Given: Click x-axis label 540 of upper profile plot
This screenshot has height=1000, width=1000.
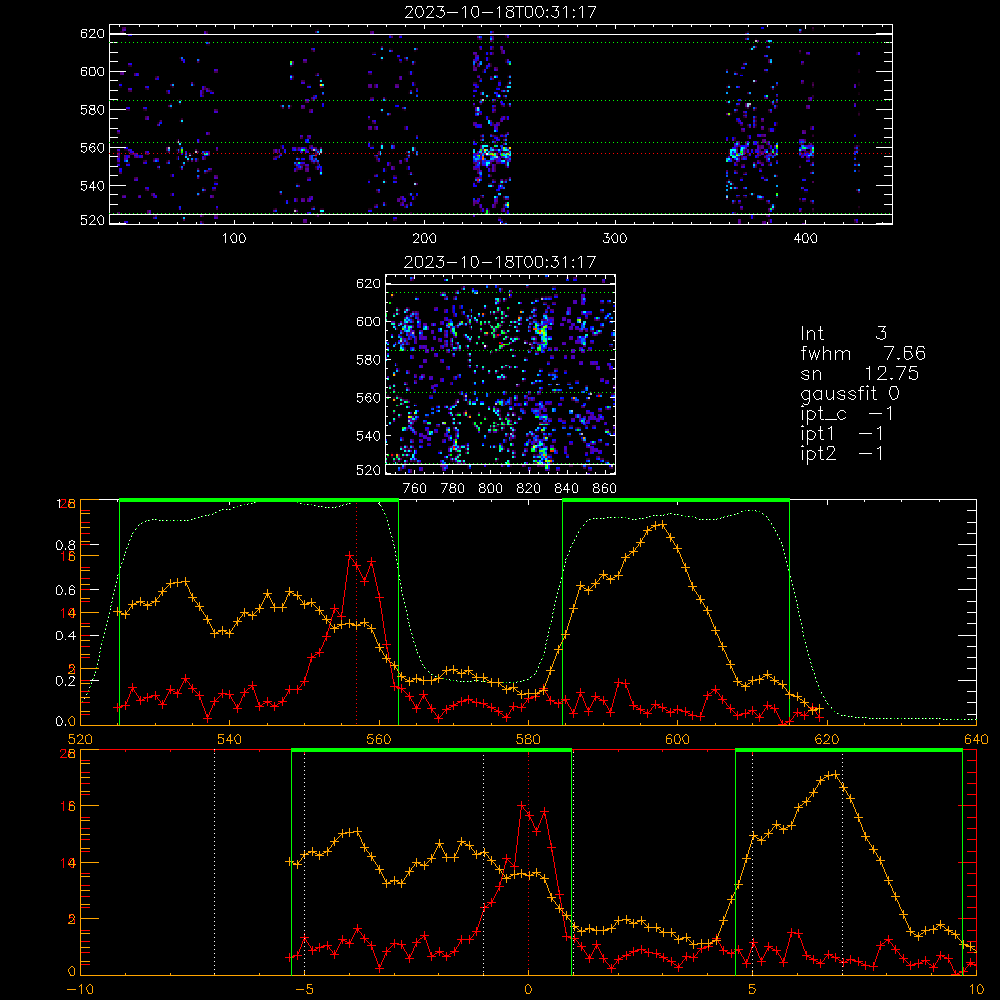Looking at the screenshot, I should [229, 739].
